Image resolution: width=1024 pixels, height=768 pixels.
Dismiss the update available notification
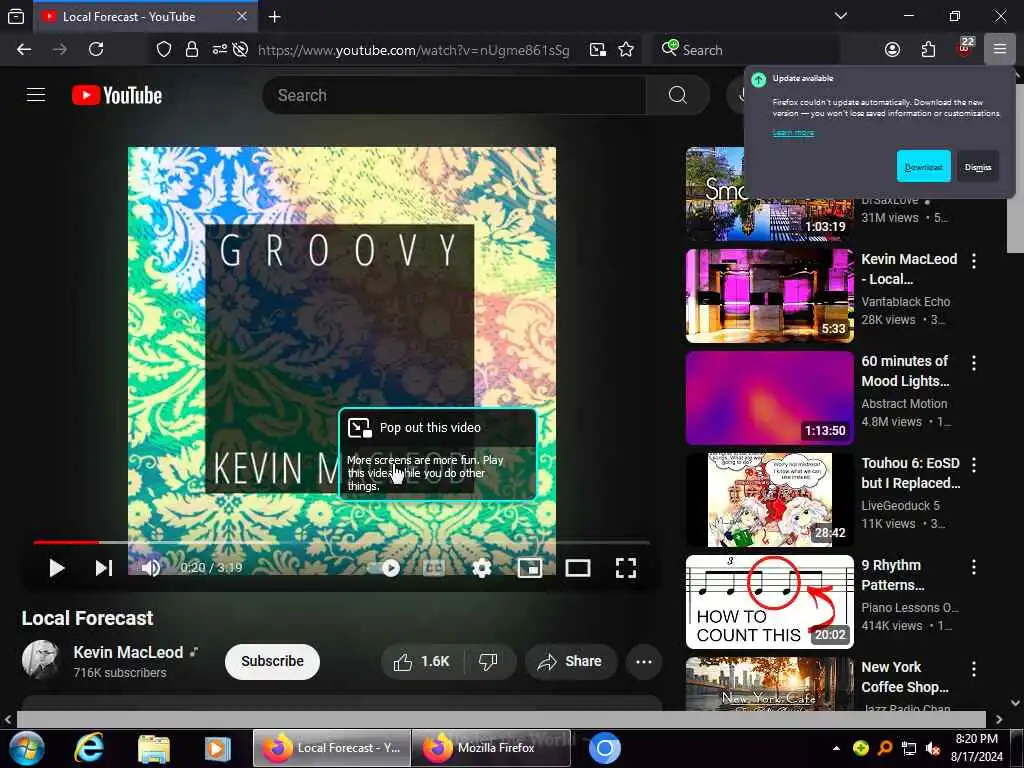[x=978, y=167]
